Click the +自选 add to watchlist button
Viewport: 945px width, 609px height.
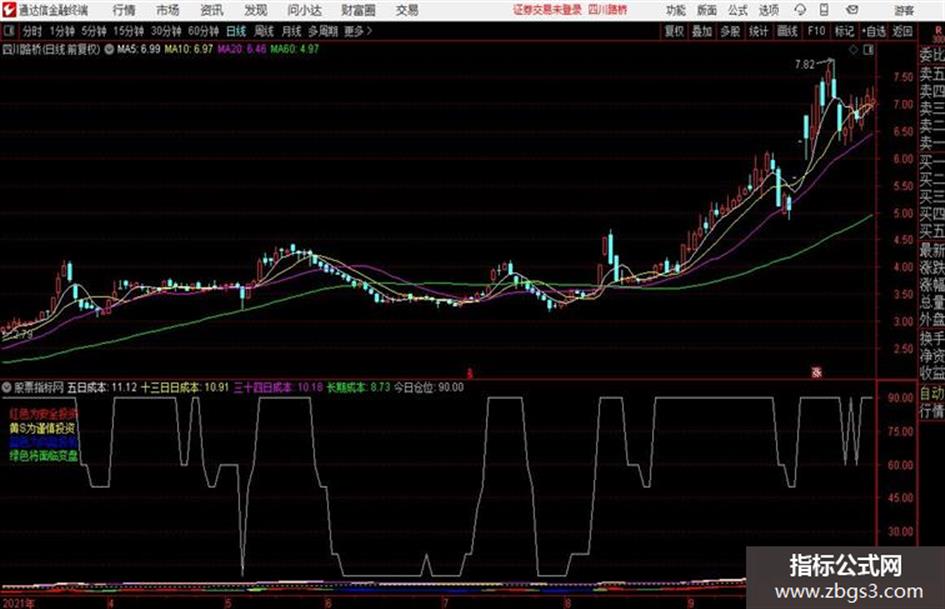[x=873, y=31]
